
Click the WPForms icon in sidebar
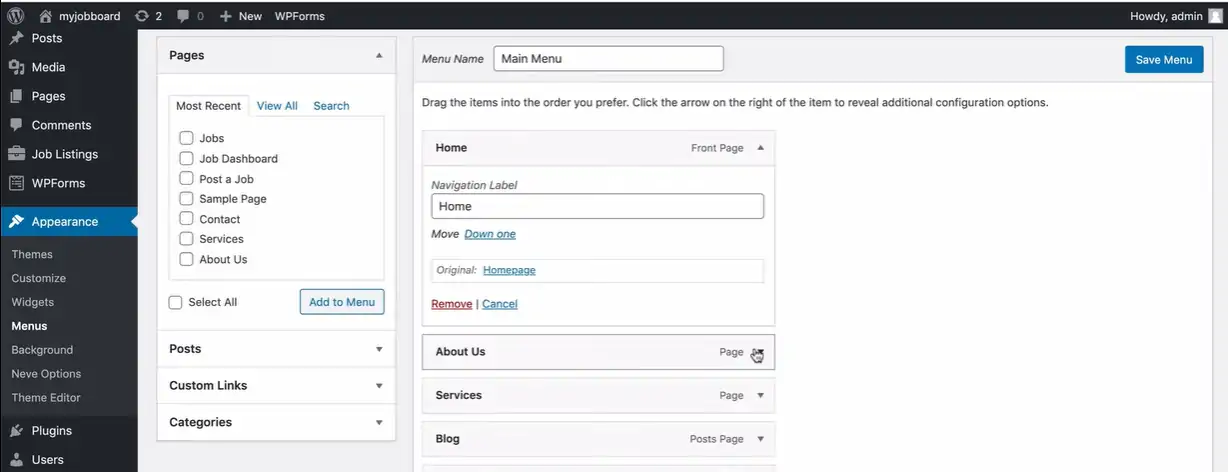point(16,183)
